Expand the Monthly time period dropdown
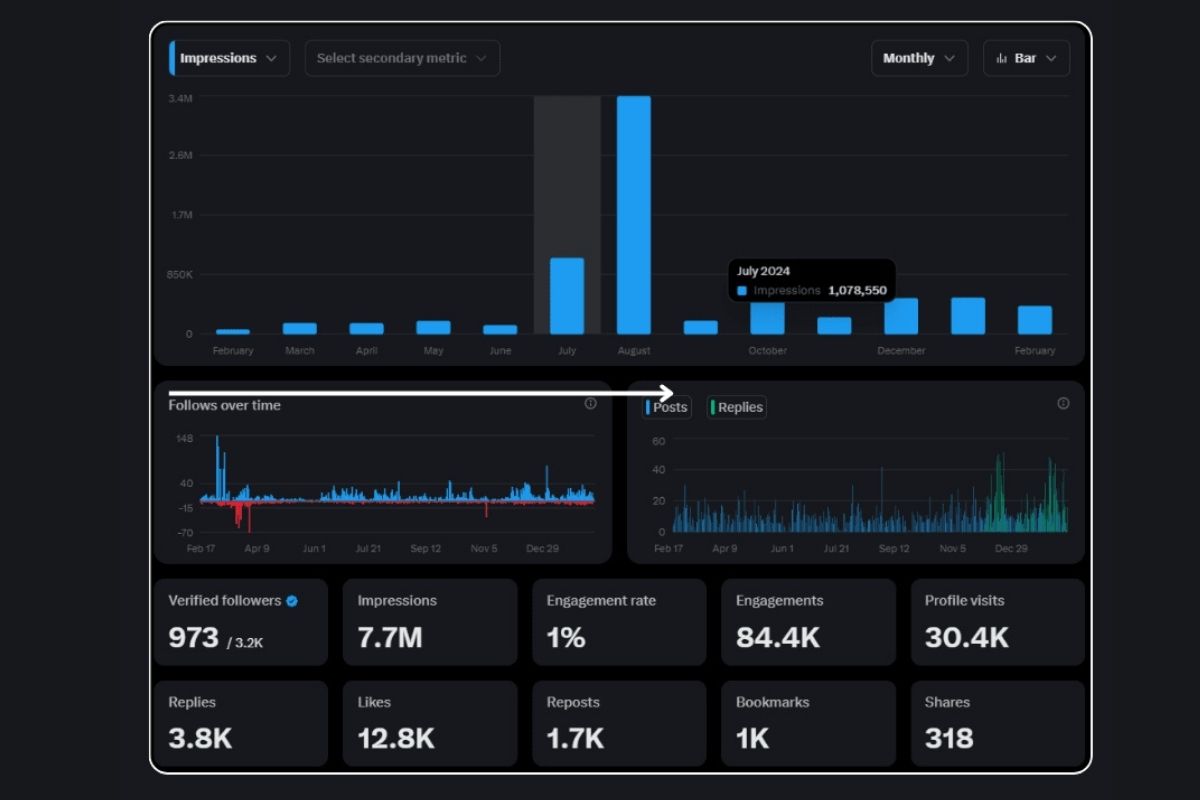 919,58
